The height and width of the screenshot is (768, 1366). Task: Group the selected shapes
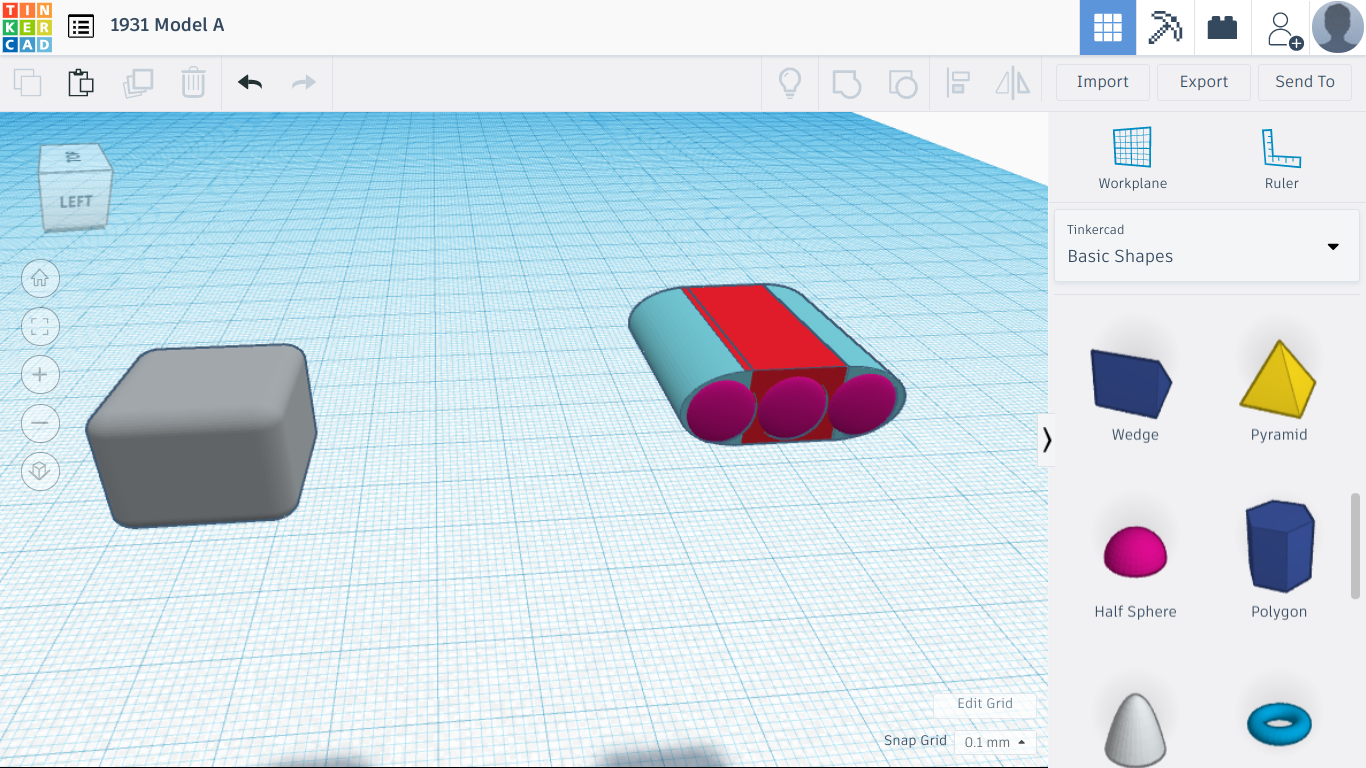(x=847, y=83)
